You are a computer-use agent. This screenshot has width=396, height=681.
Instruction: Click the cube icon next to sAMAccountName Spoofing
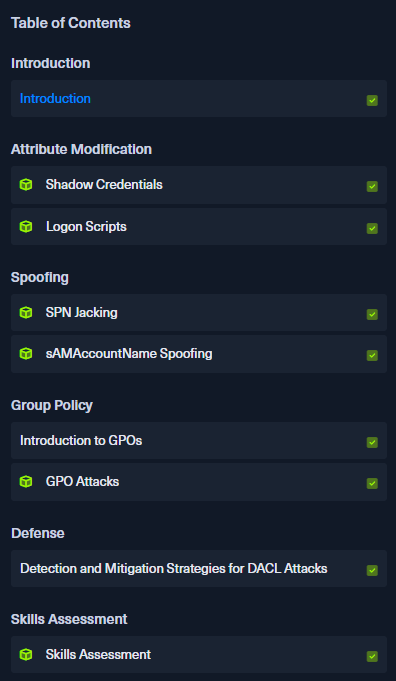coord(26,354)
